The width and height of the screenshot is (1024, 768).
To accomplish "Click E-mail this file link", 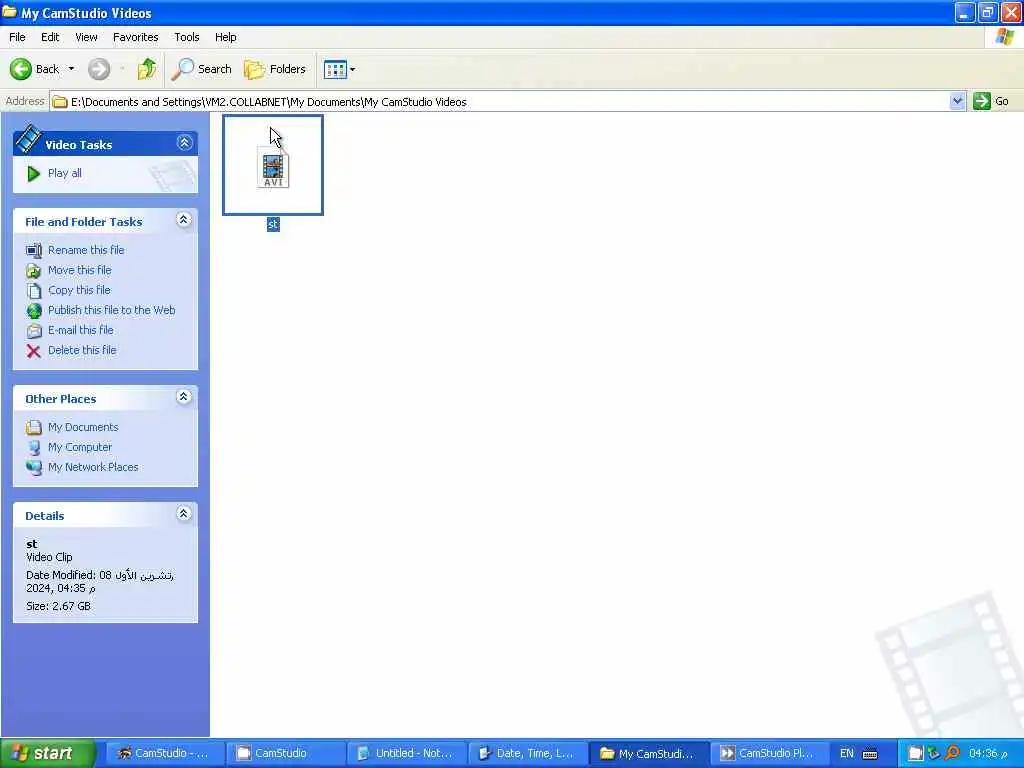I will tap(80, 330).
